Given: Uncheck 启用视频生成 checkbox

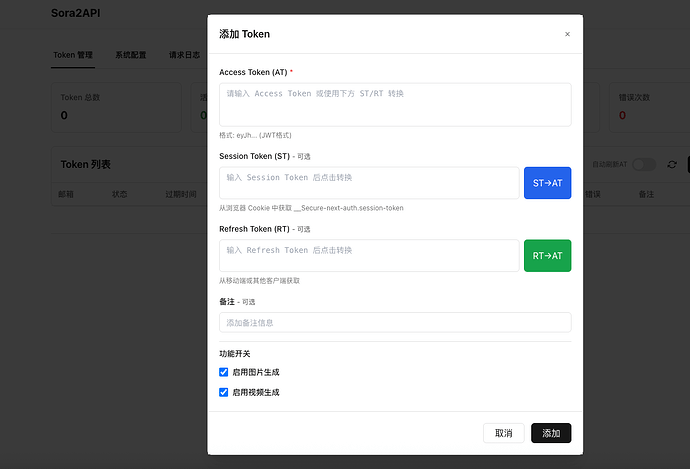Looking at the screenshot, I should coord(224,392).
